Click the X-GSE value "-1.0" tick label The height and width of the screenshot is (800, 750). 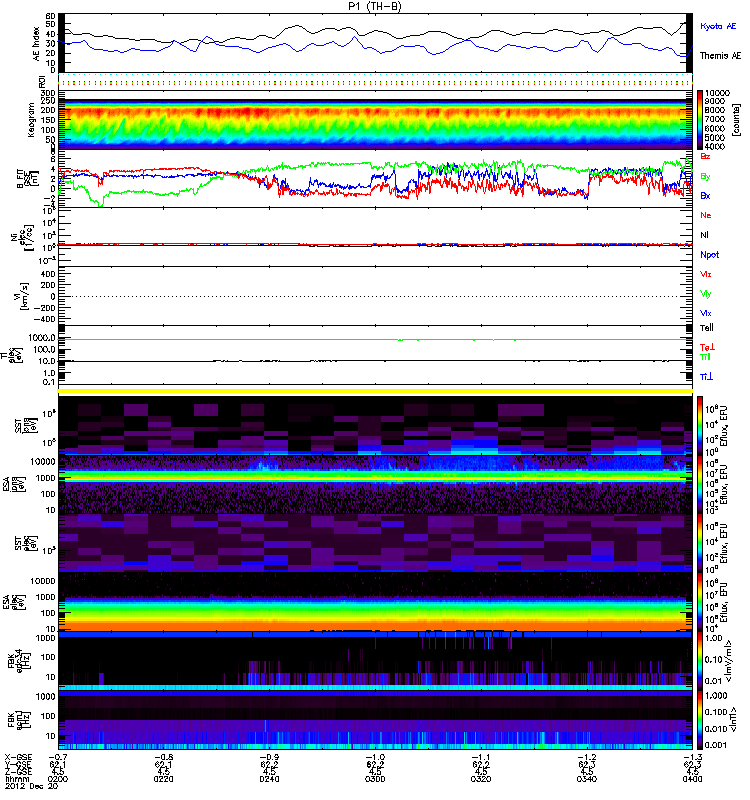click(x=375, y=757)
